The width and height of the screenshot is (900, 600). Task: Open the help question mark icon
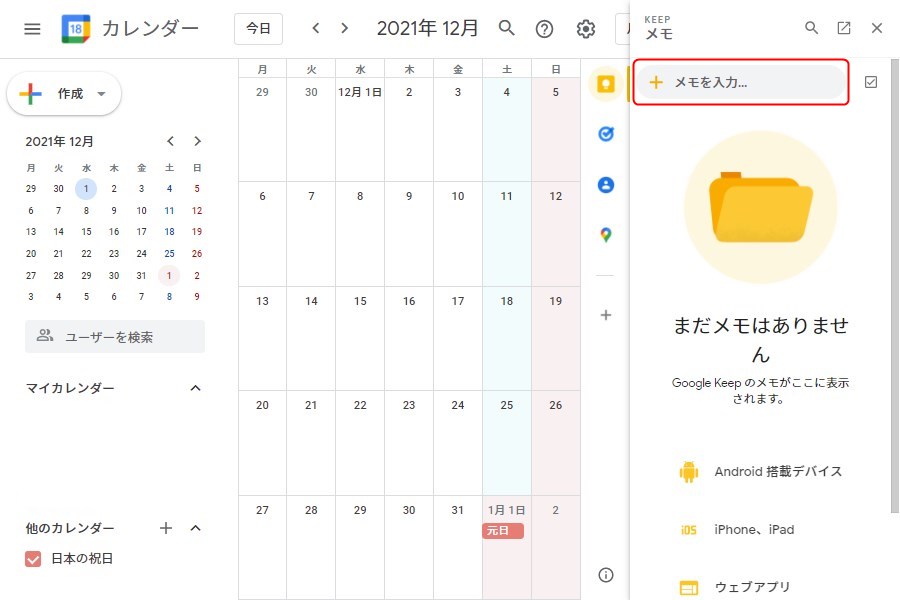click(x=544, y=29)
